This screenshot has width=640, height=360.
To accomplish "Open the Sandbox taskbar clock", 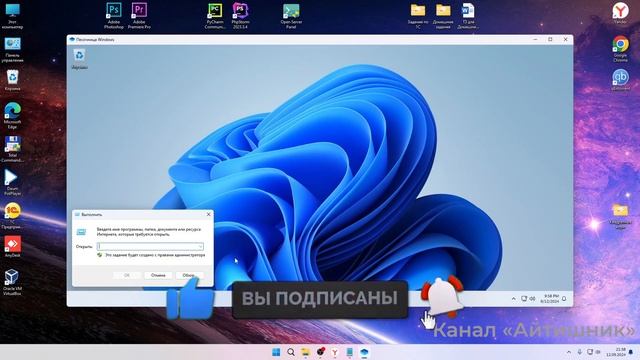I will [x=550, y=298].
